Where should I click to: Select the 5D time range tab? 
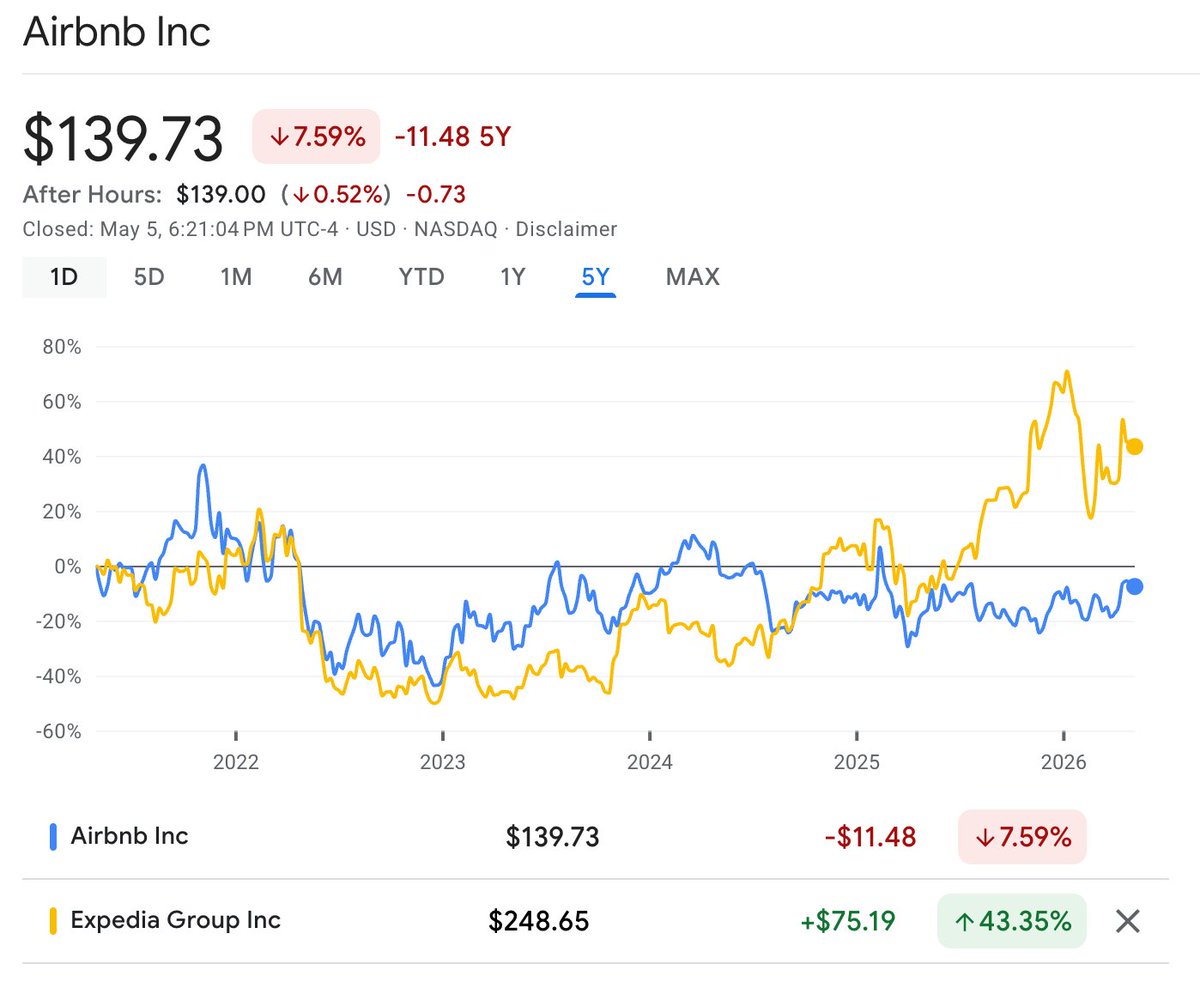click(x=148, y=276)
